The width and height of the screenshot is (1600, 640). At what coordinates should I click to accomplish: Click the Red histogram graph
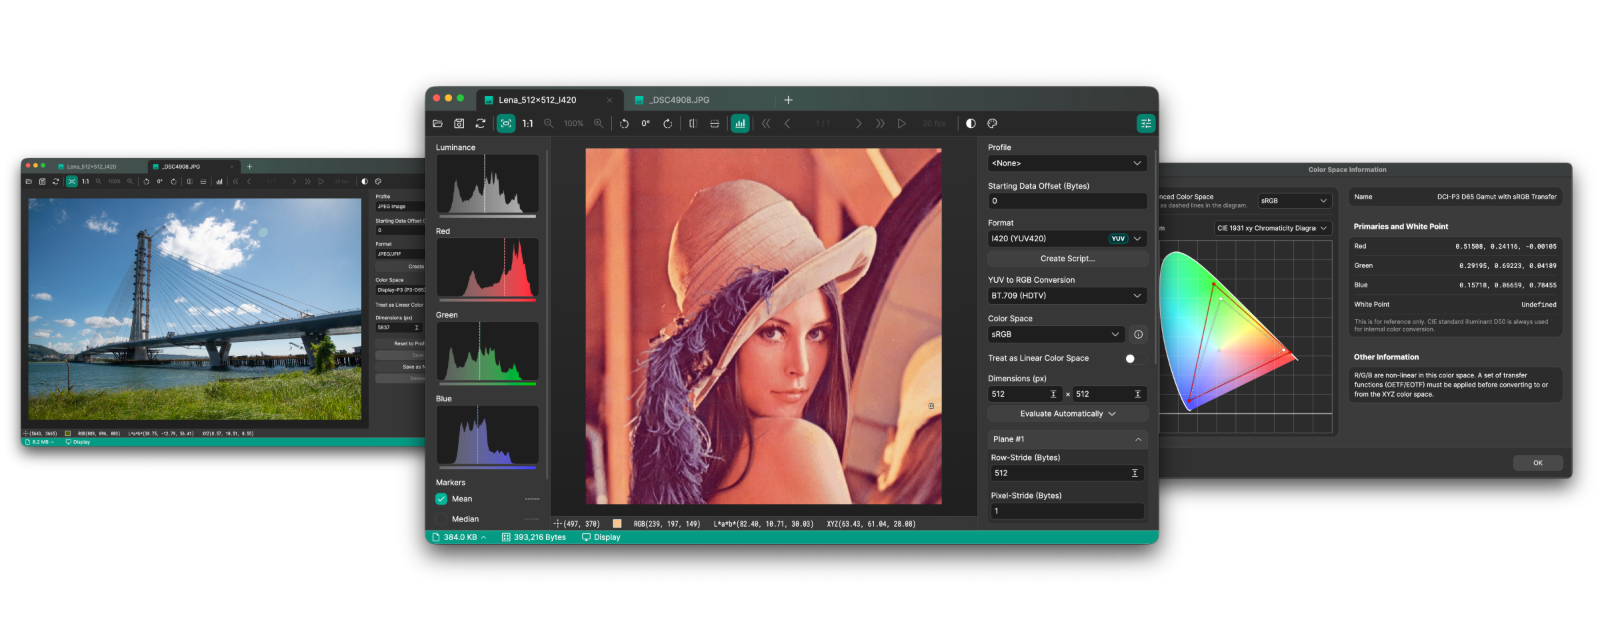(487, 269)
